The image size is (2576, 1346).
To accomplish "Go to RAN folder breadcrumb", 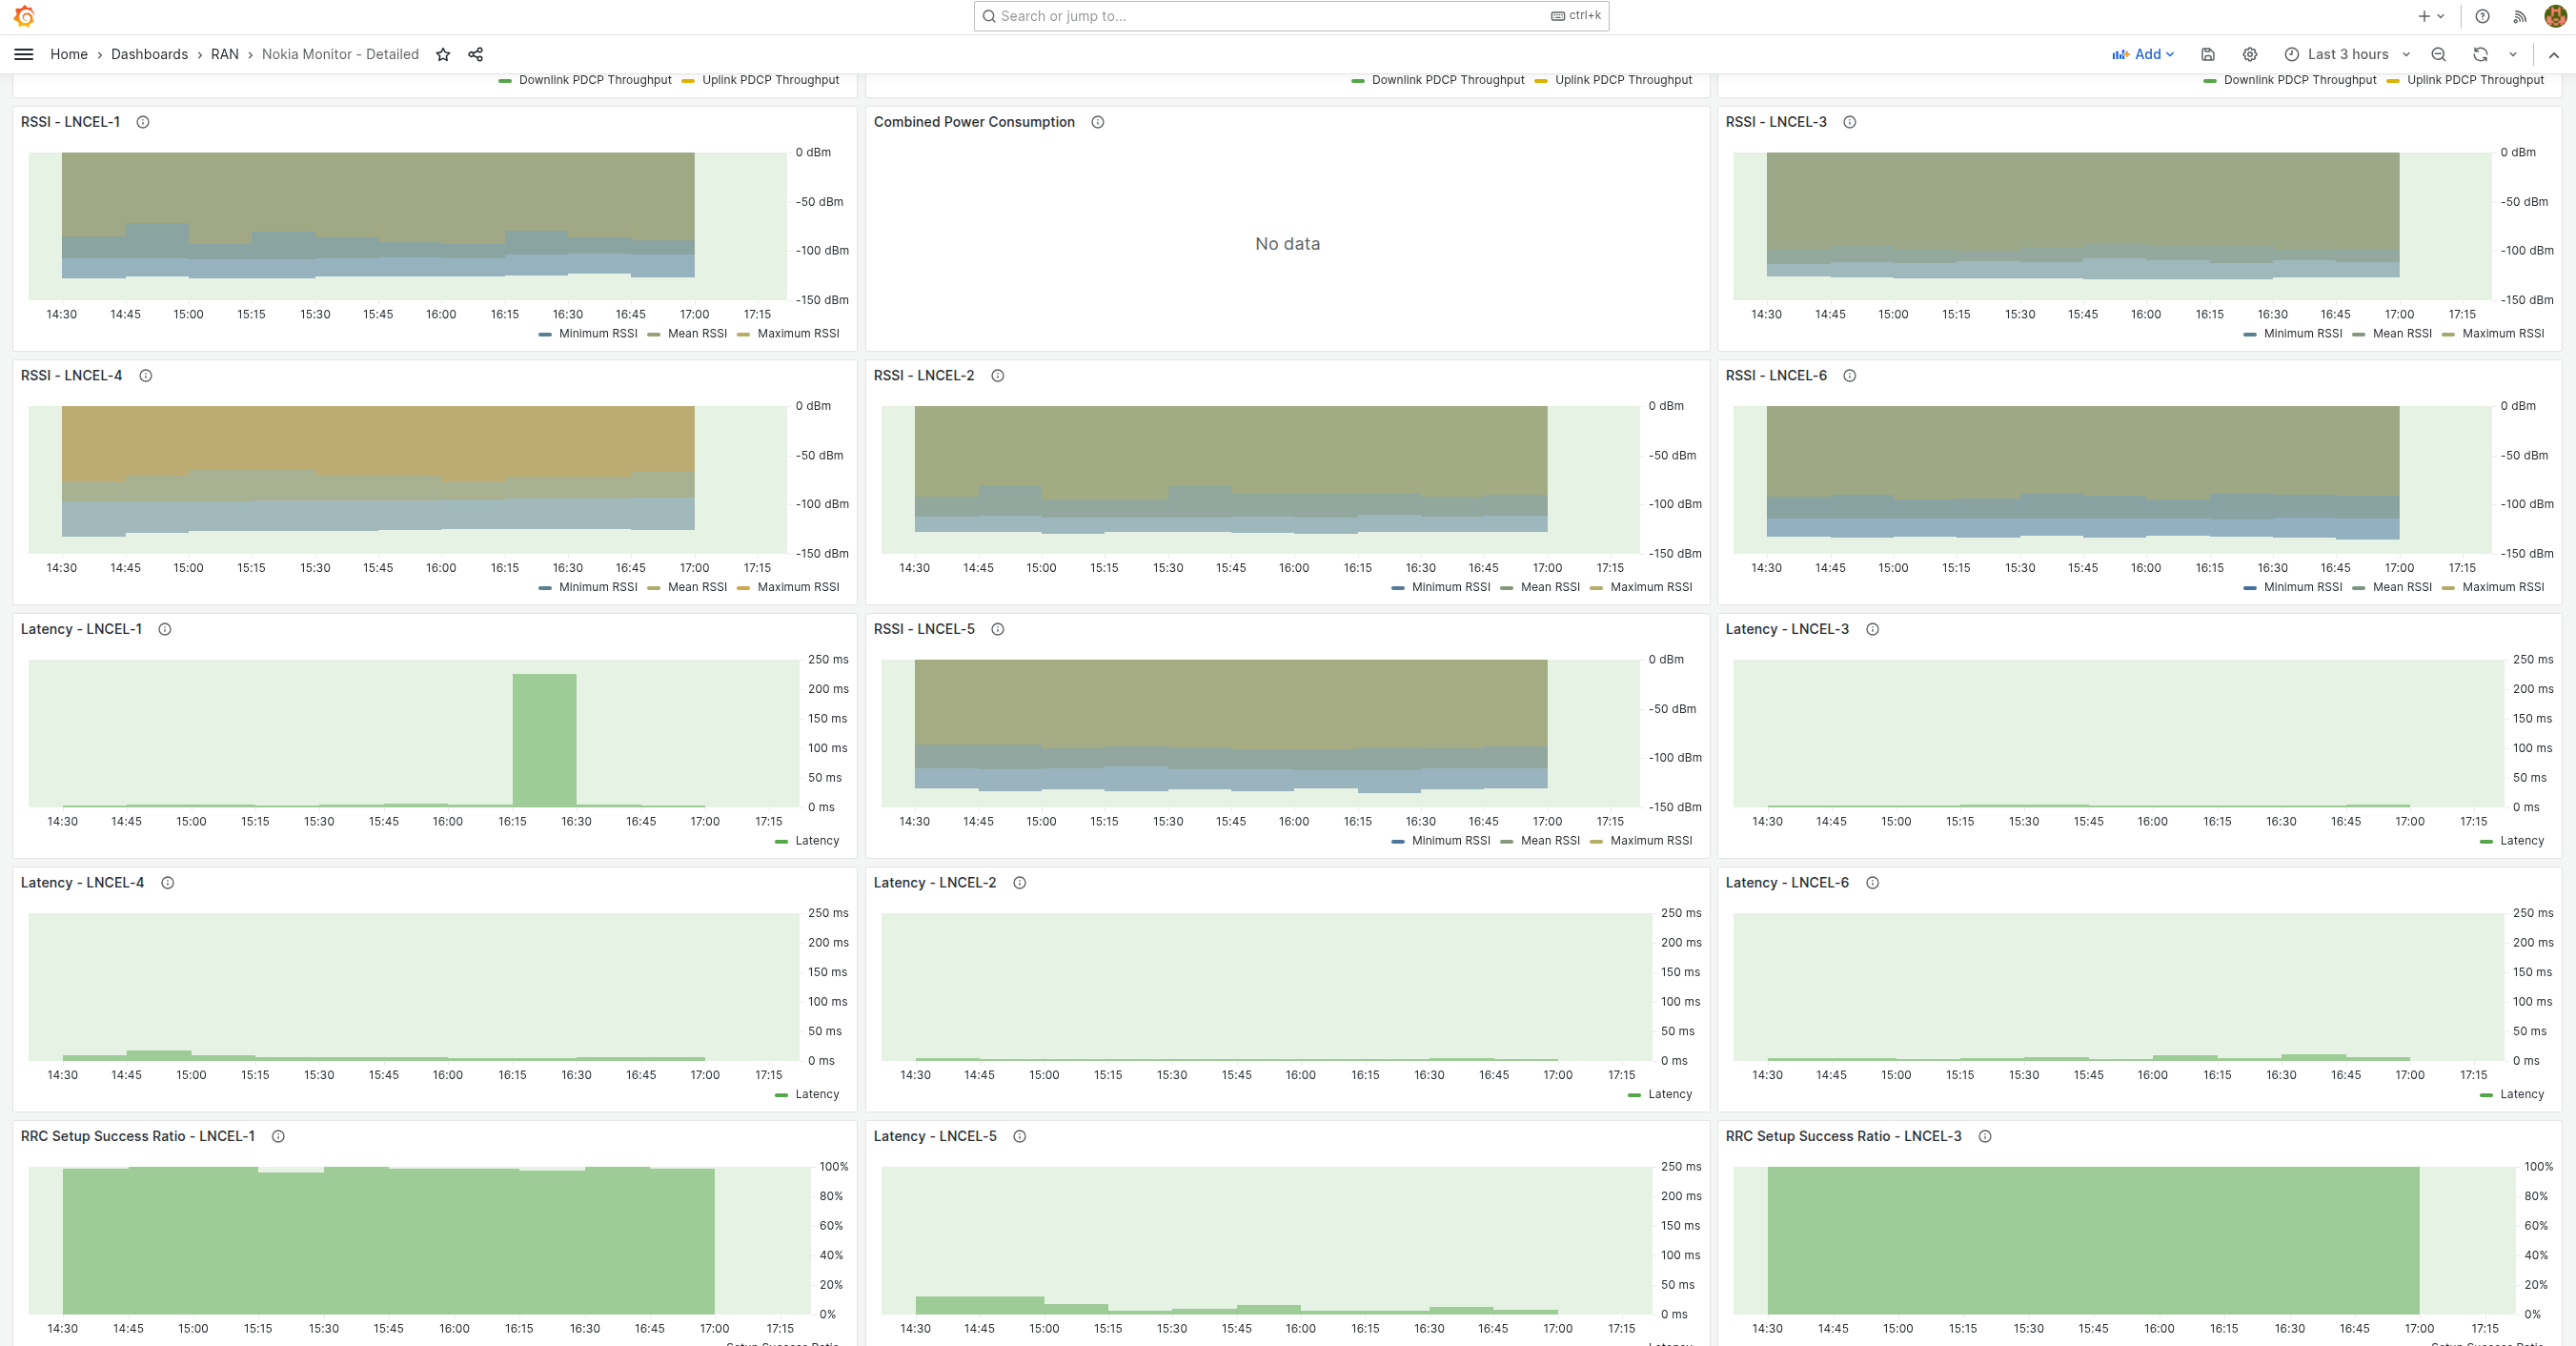I will 225,54.
